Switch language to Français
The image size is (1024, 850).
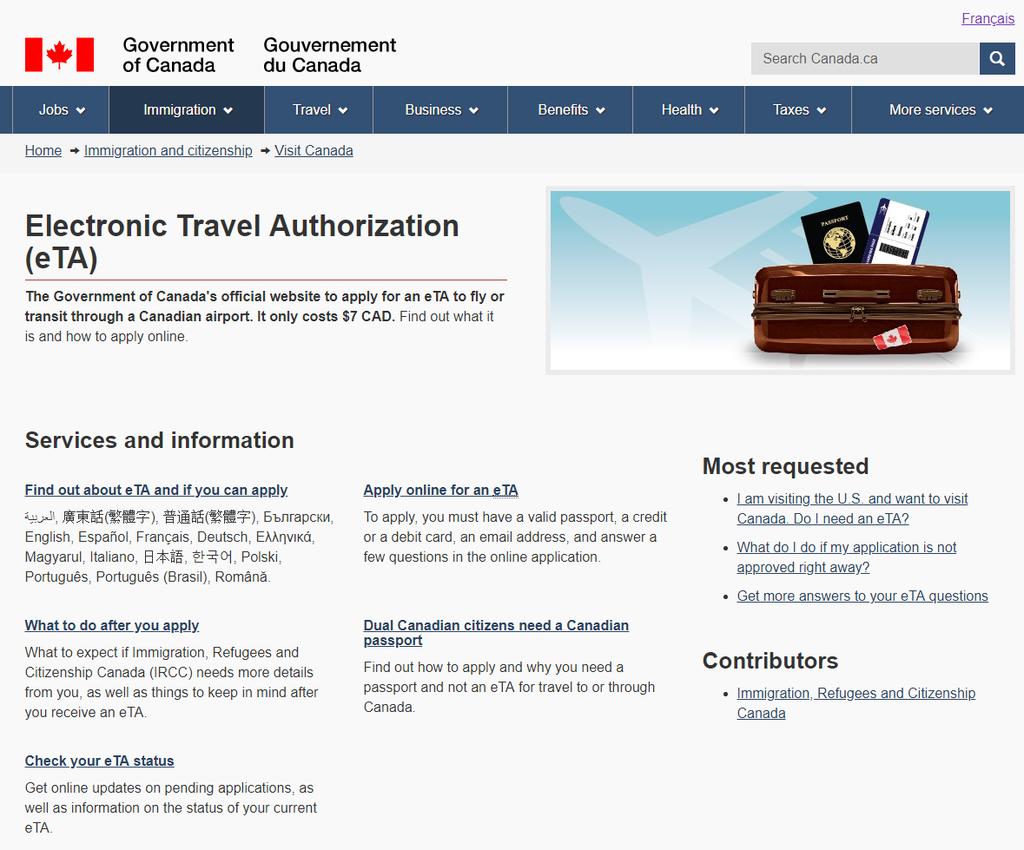[x=987, y=18]
